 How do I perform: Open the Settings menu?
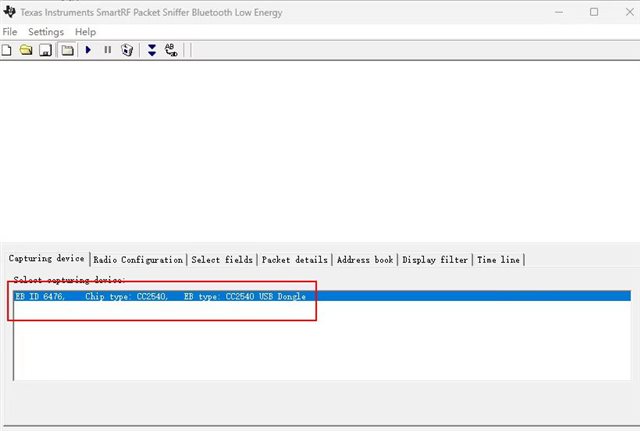pyautogui.click(x=46, y=32)
